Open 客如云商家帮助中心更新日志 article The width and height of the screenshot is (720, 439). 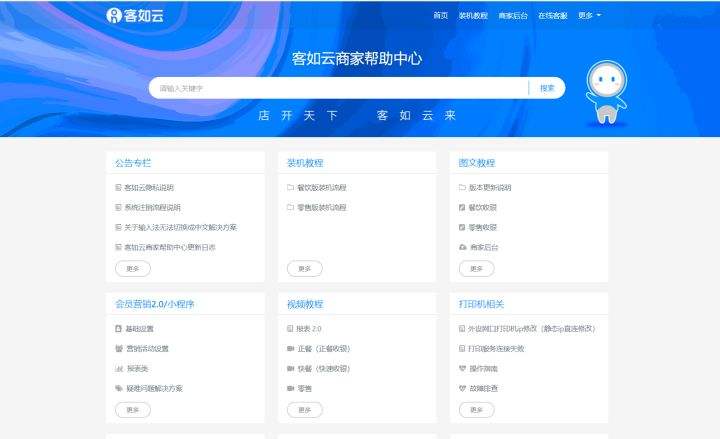point(170,247)
